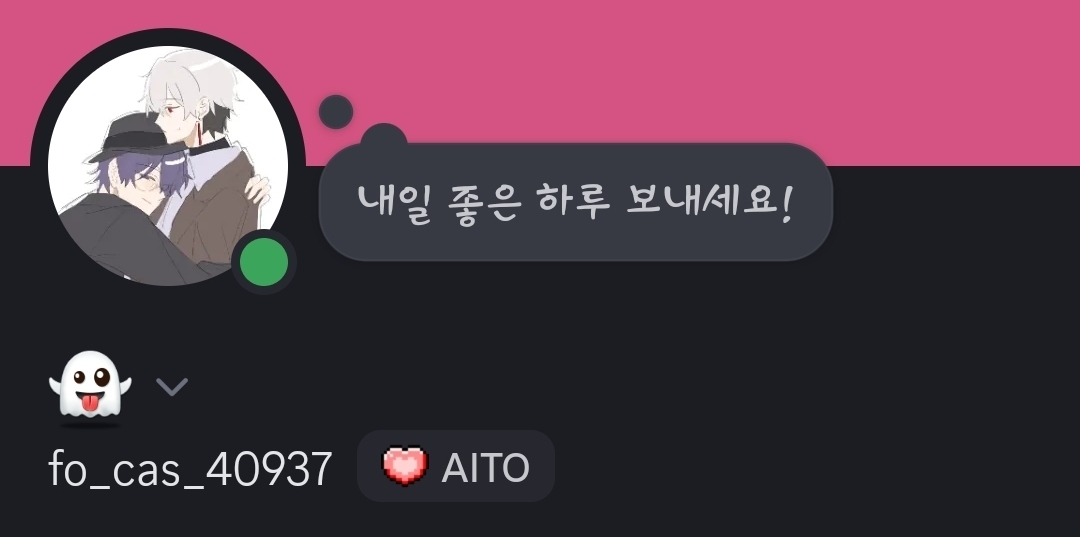Open the AITO server tag badge

pyautogui.click(x=455, y=466)
